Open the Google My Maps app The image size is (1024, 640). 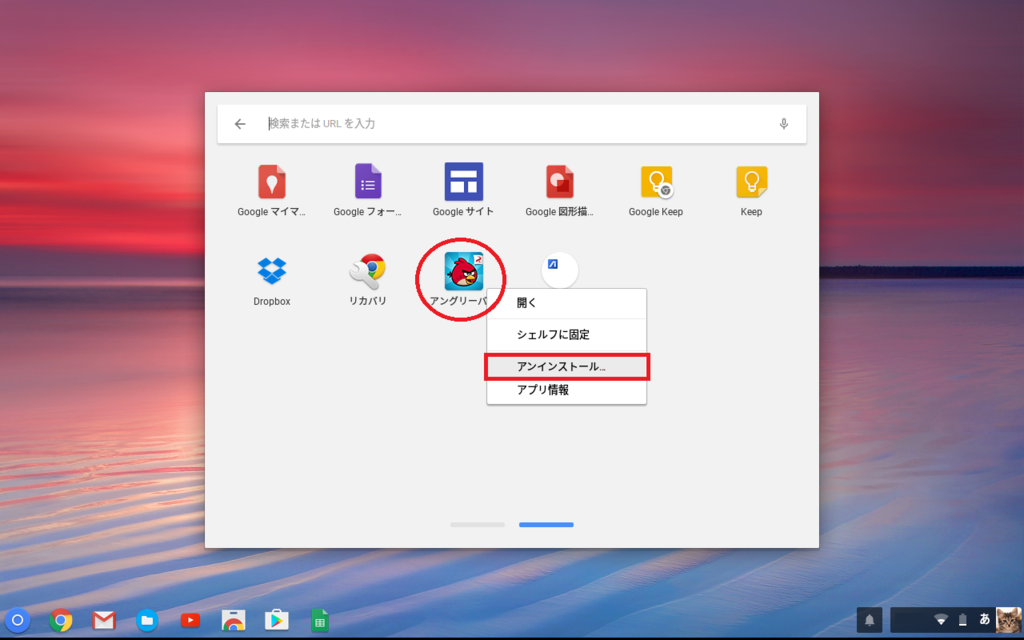(272, 182)
